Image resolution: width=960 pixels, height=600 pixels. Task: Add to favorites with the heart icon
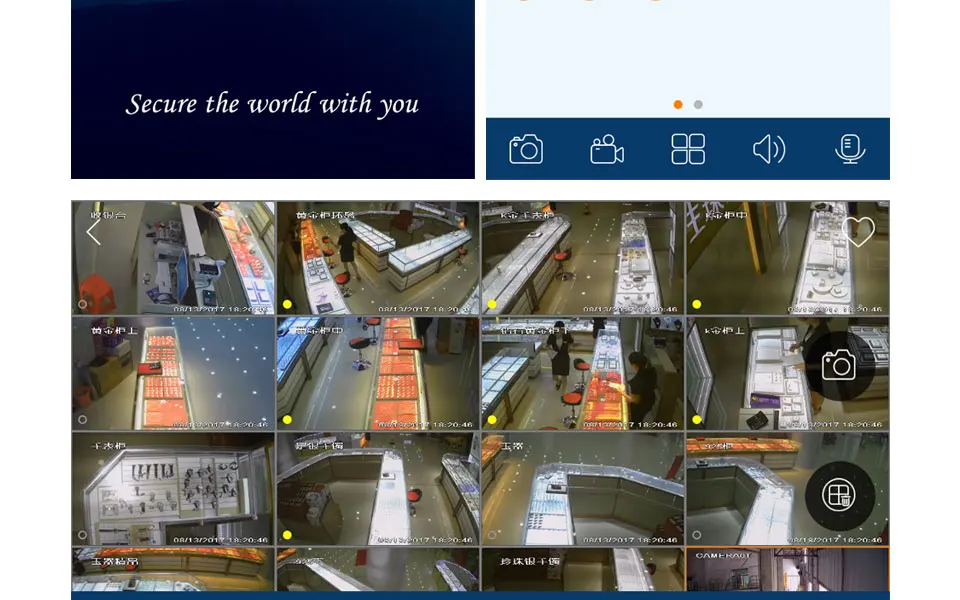click(x=858, y=231)
